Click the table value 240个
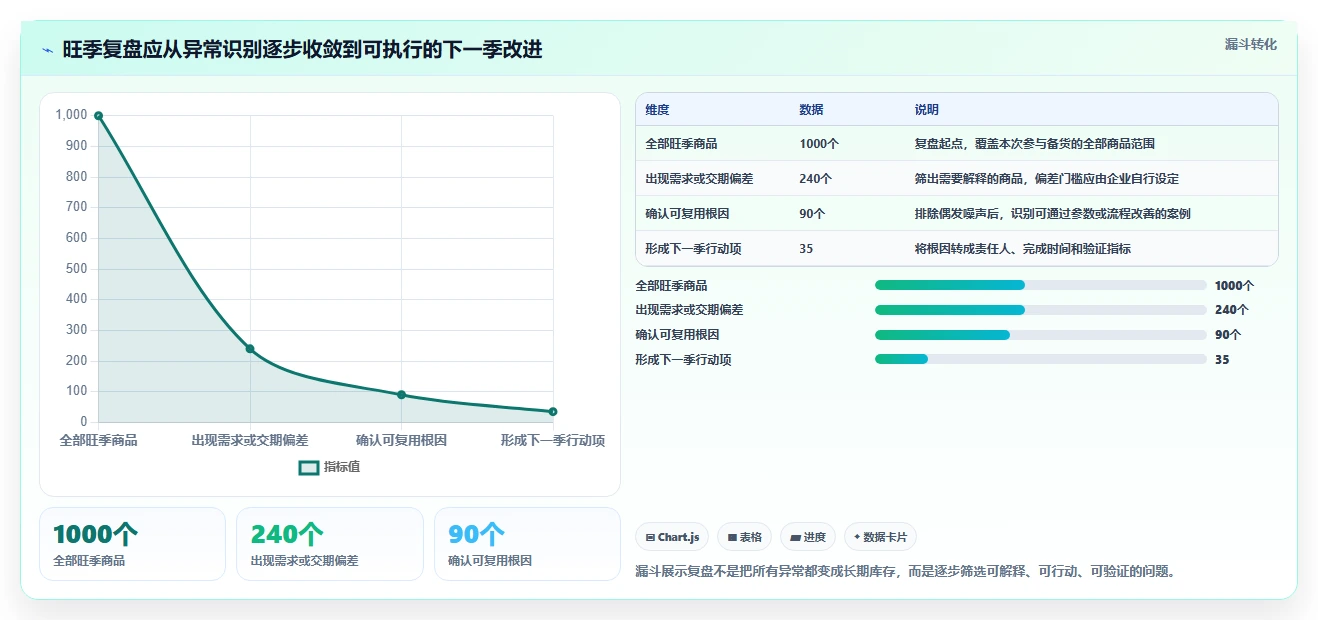 816,179
